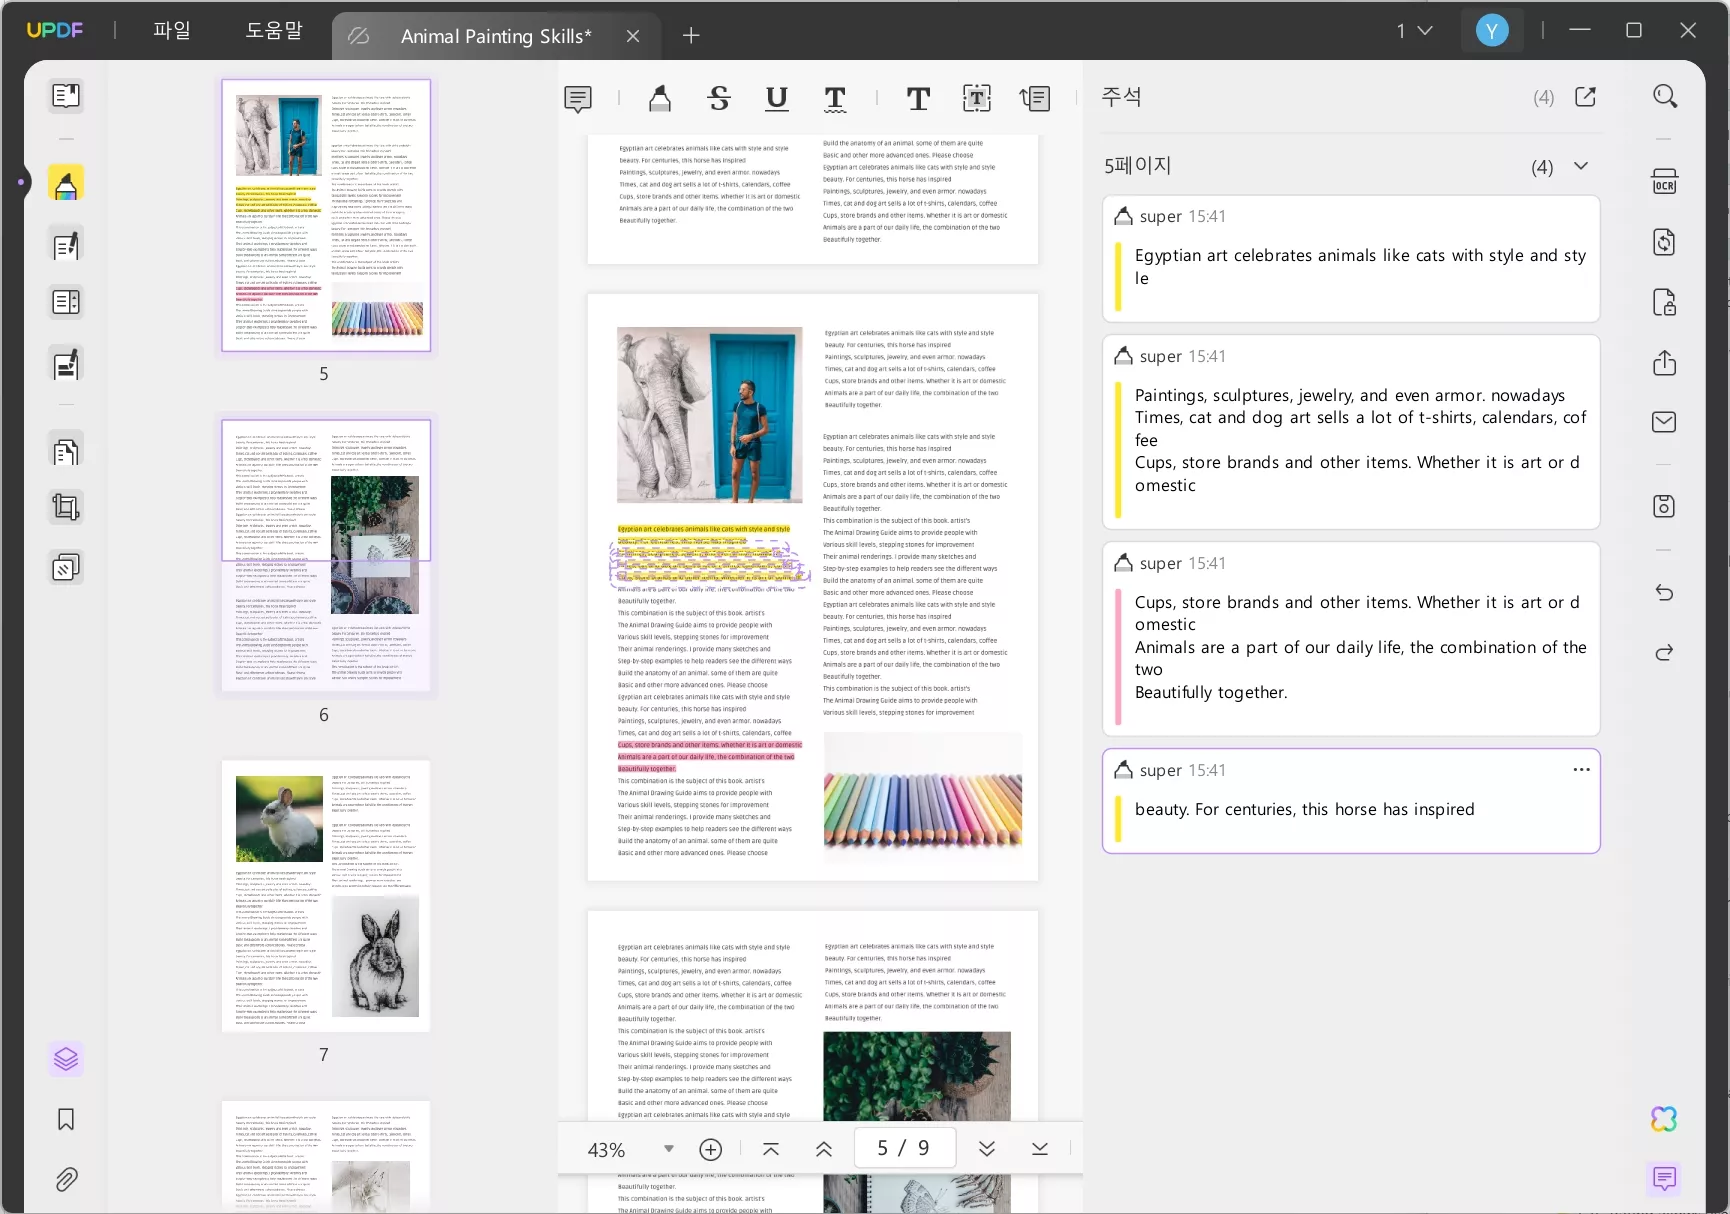Jump to the next page with the down arrow
Screen dimensions: 1730x1214
(x=986, y=1149)
